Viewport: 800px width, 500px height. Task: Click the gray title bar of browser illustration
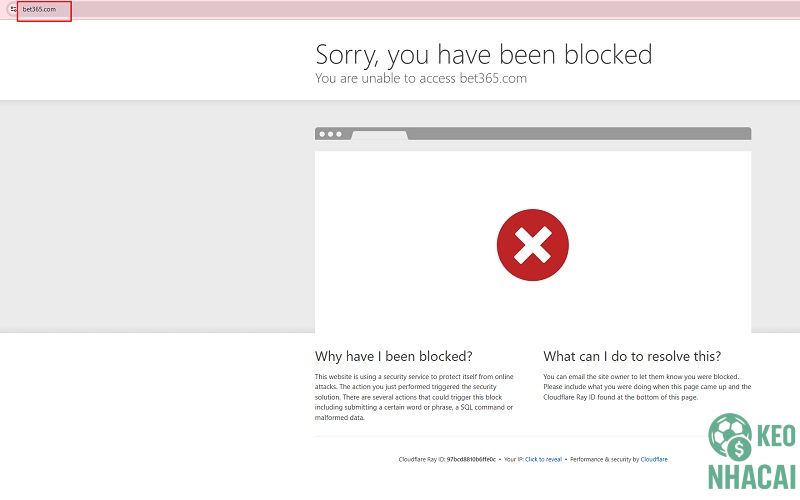click(x=580, y=134)
